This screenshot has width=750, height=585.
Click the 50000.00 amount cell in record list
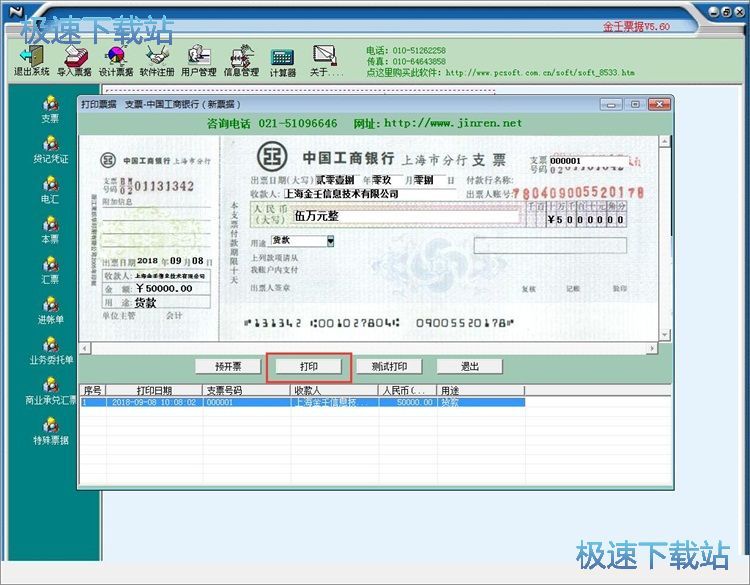[x=408, y=402]
